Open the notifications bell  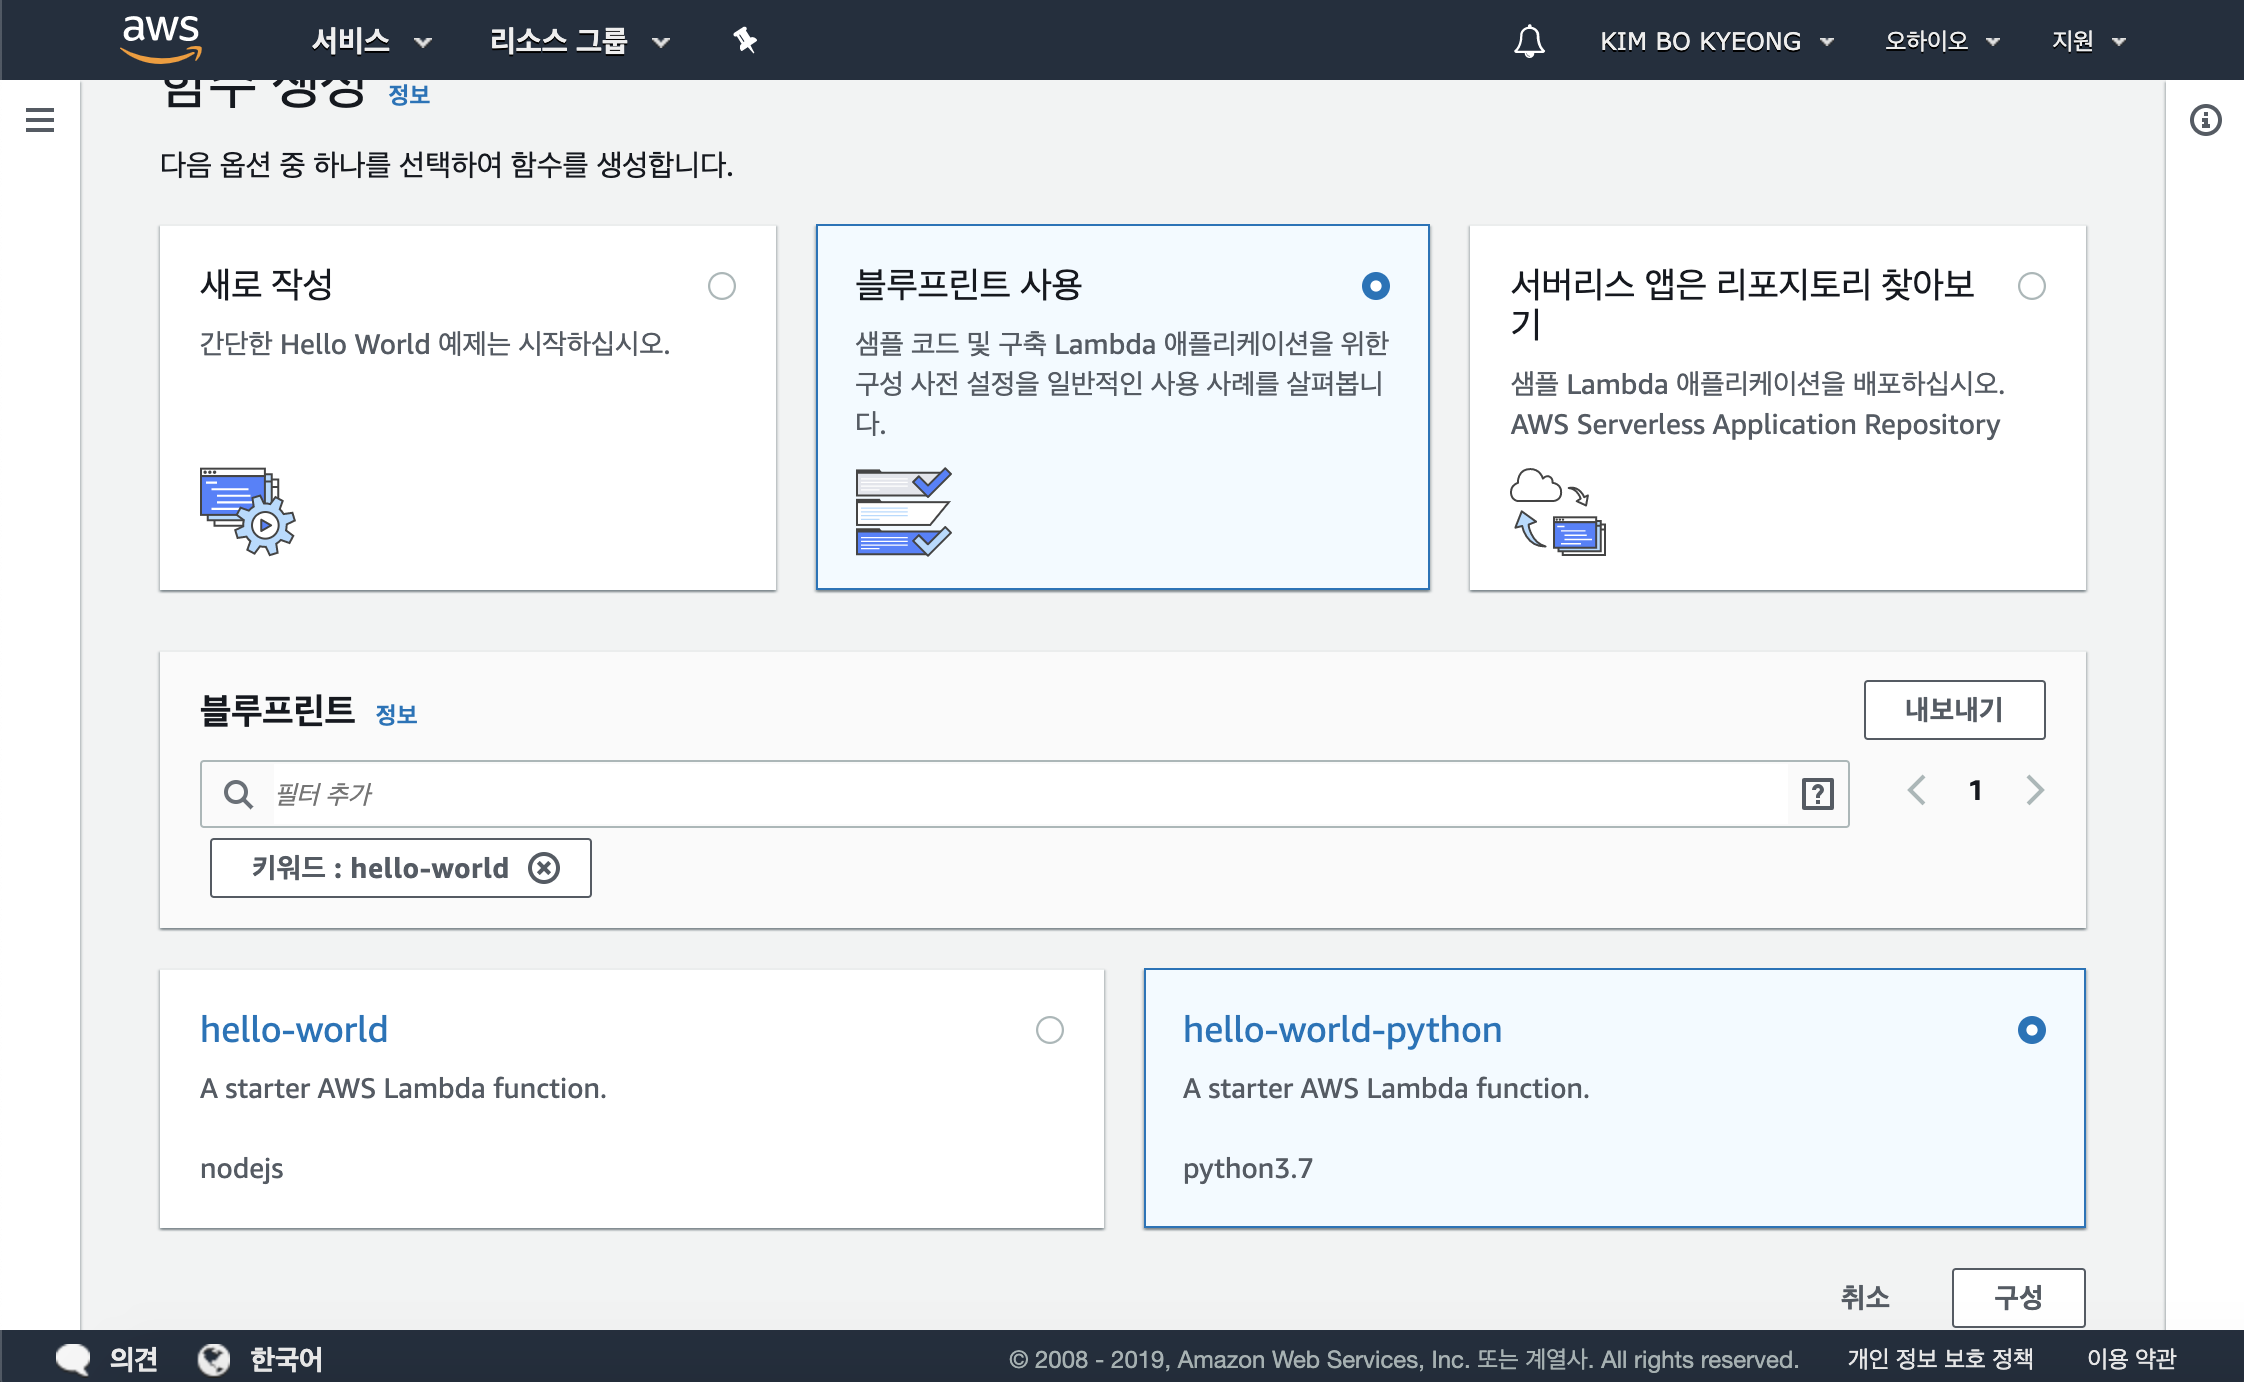click(x=1529, y=41)
